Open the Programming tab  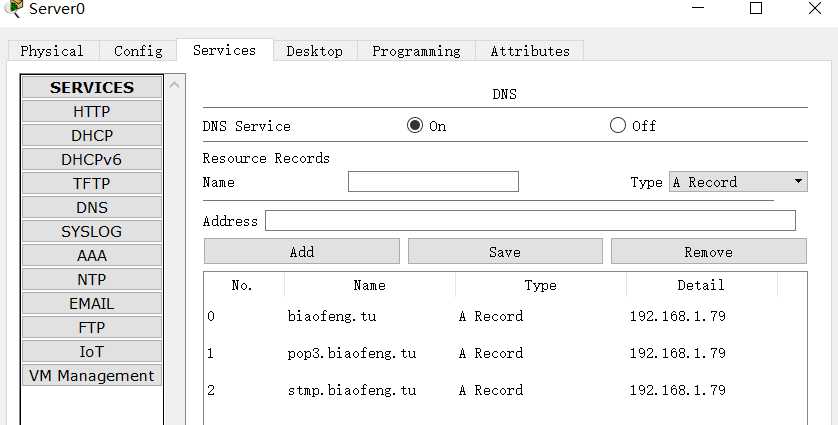416,51
